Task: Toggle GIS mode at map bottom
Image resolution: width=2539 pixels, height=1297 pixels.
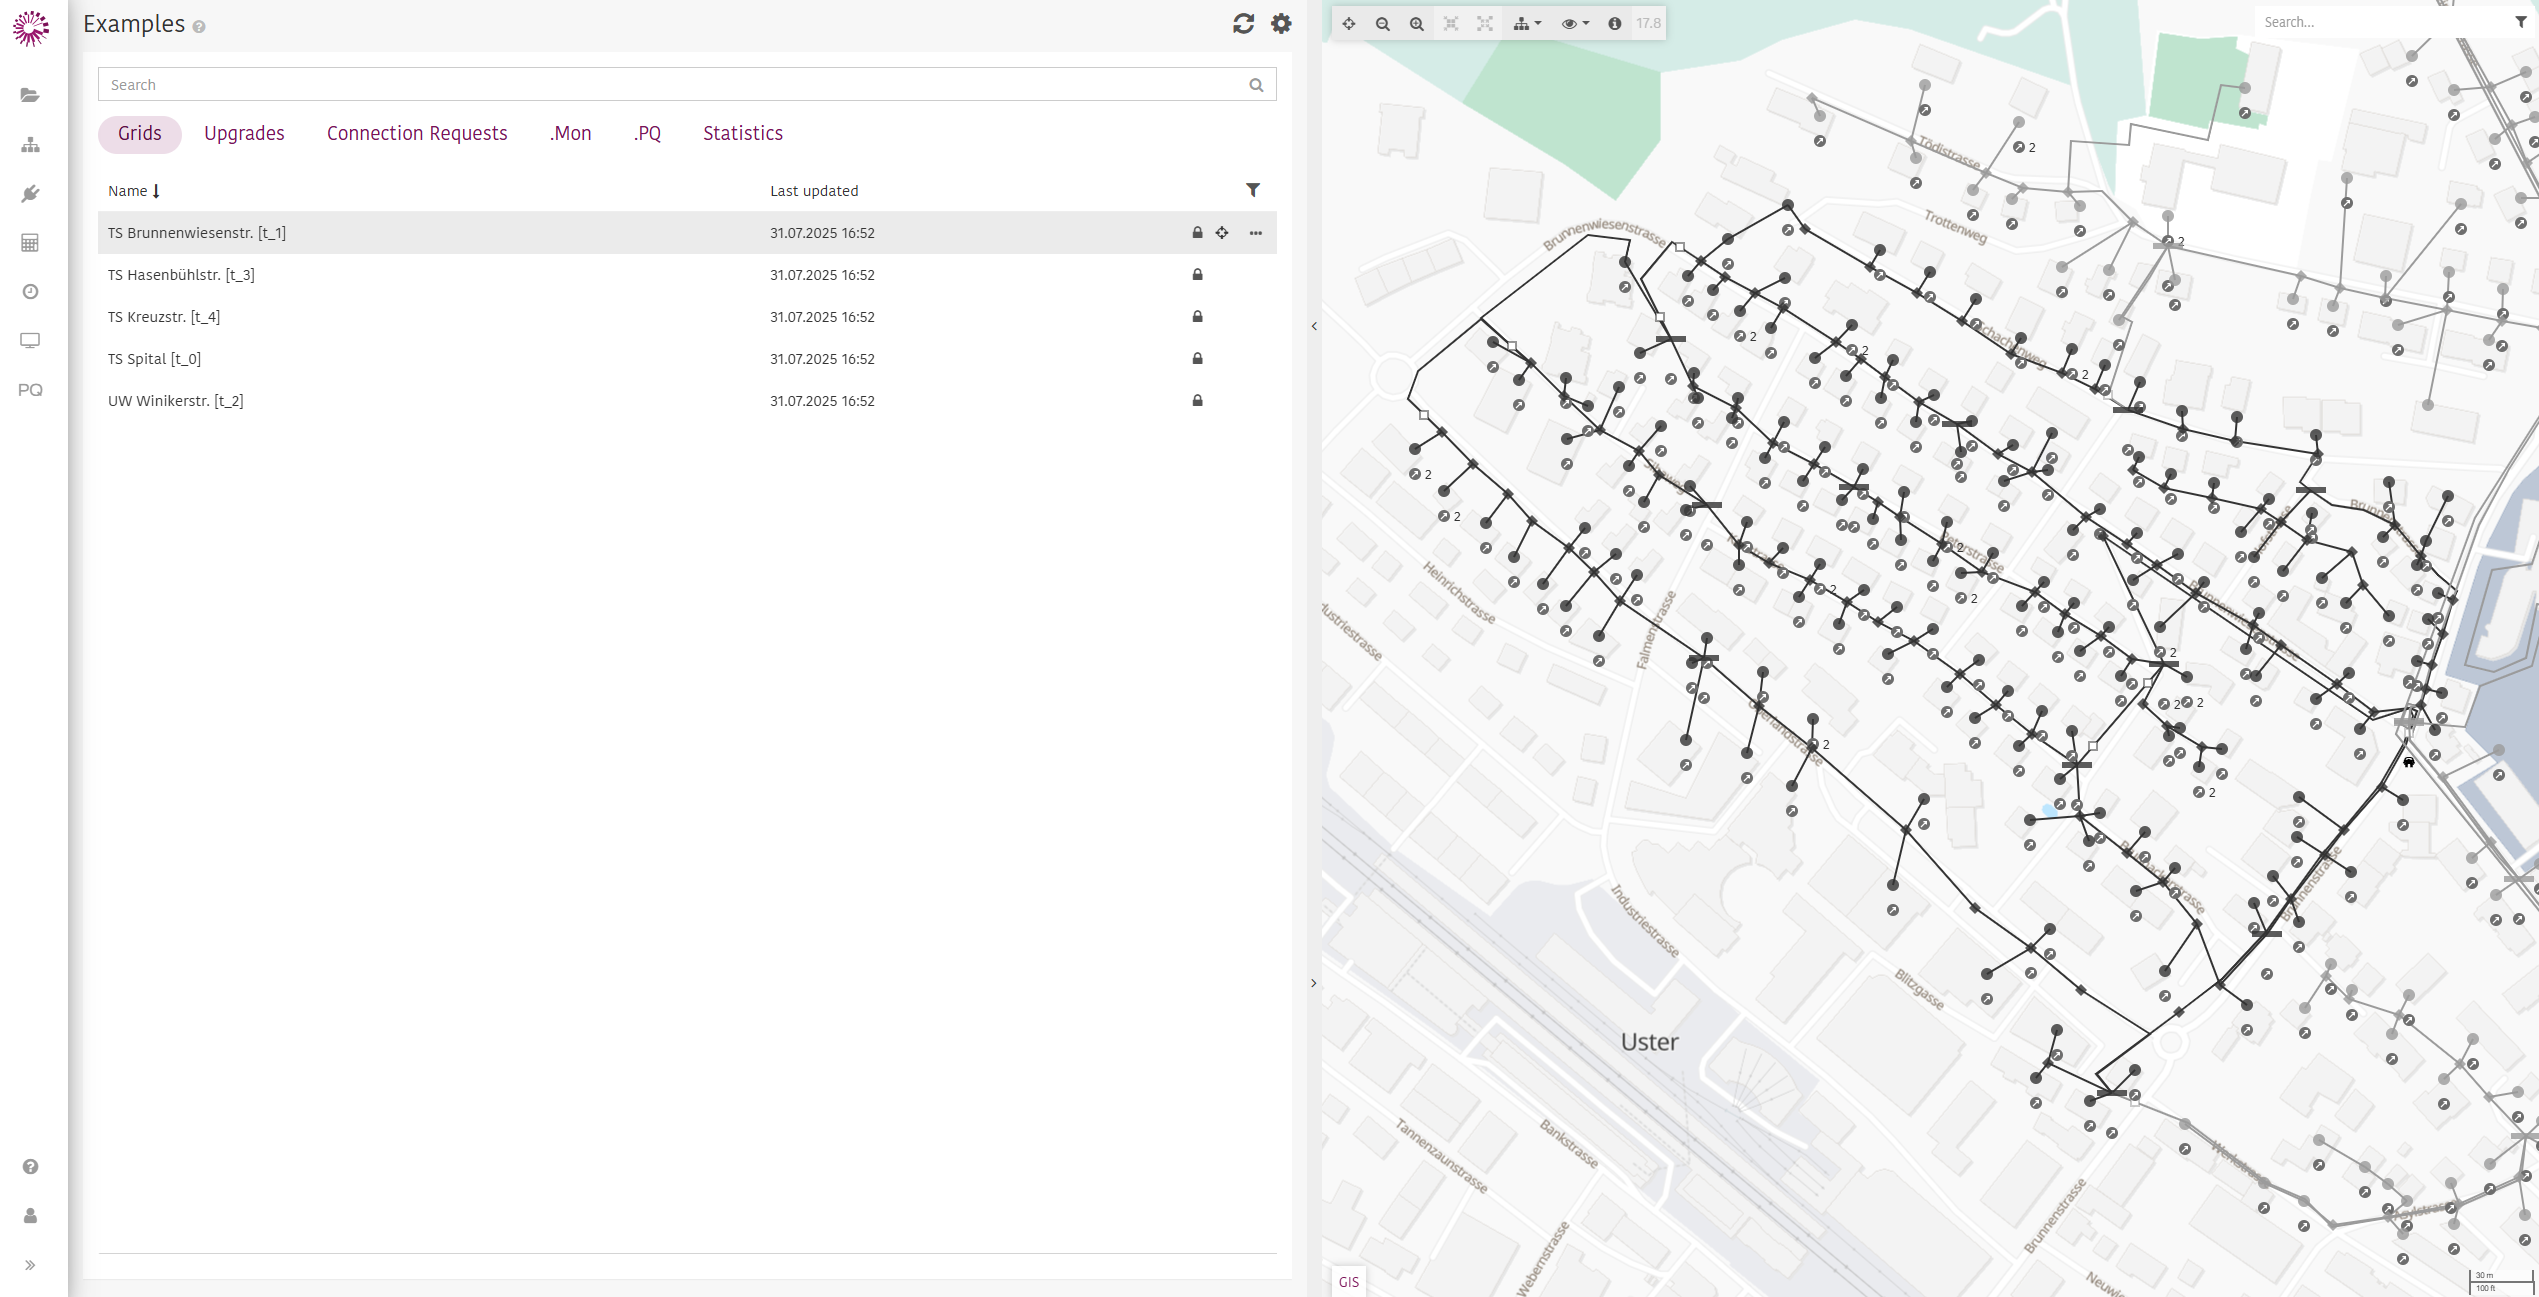Action: (1349, 1282)
